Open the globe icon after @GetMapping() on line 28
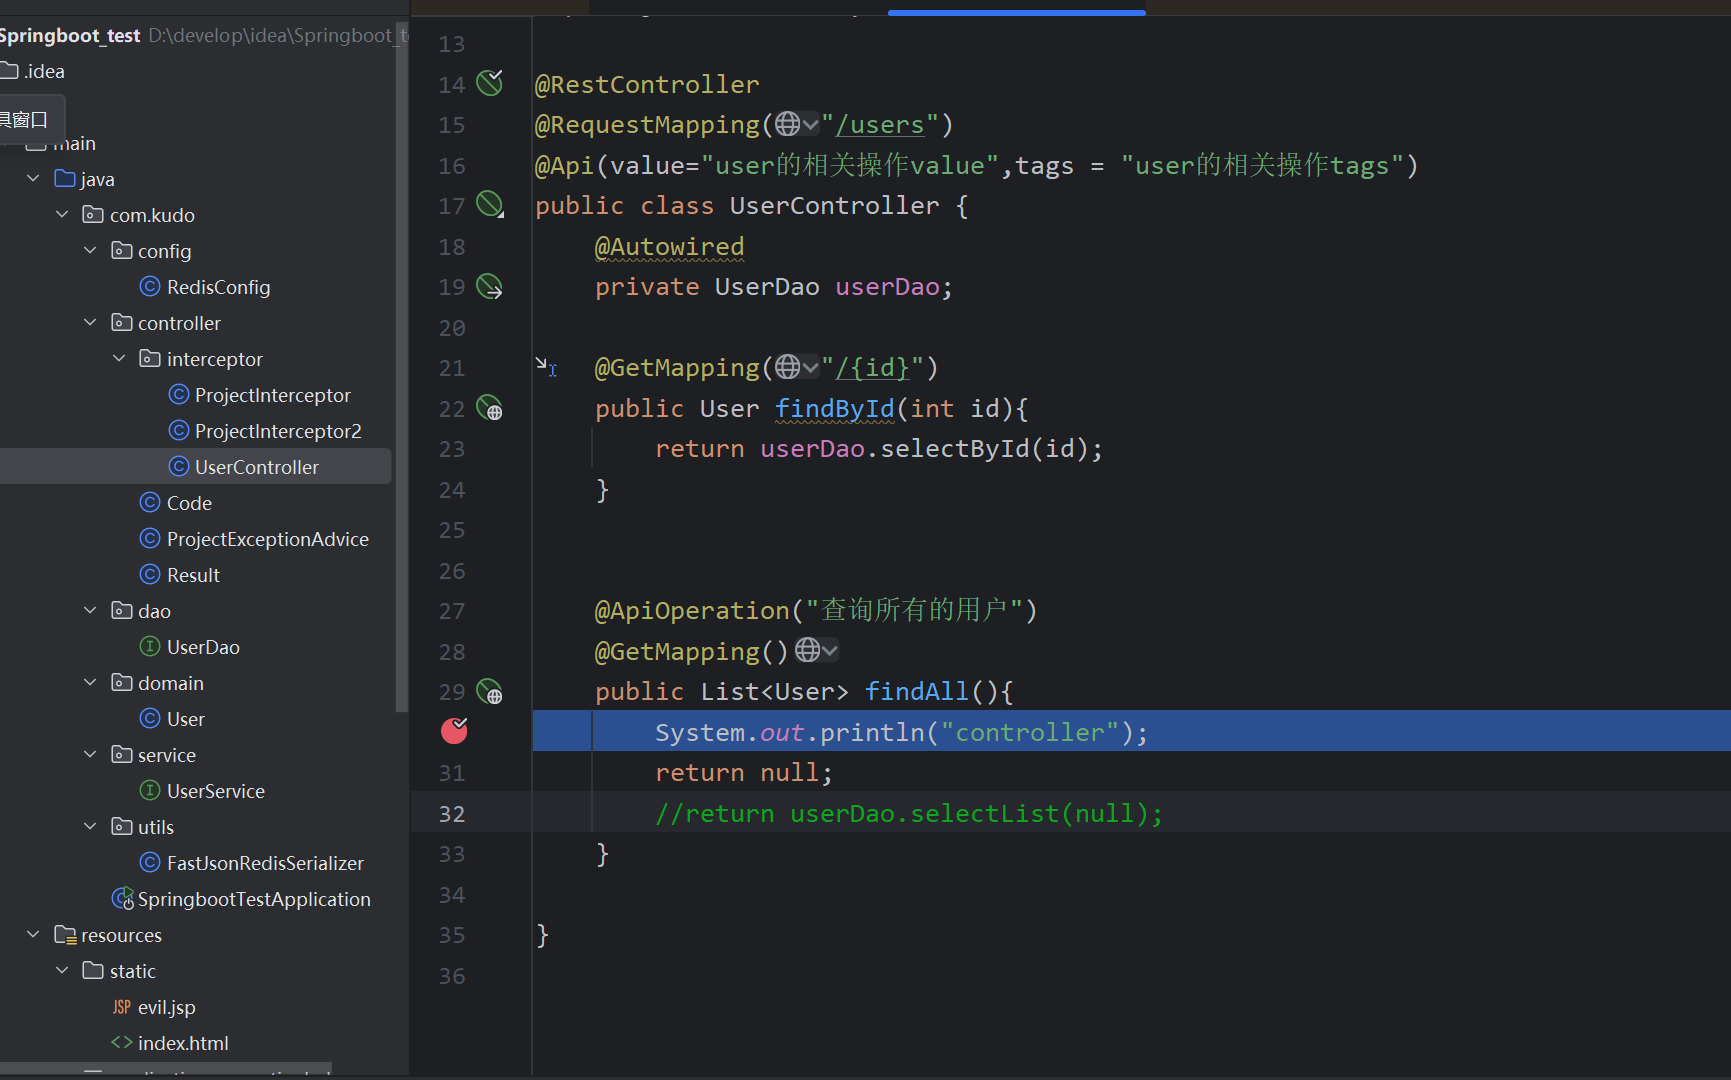 817,651
